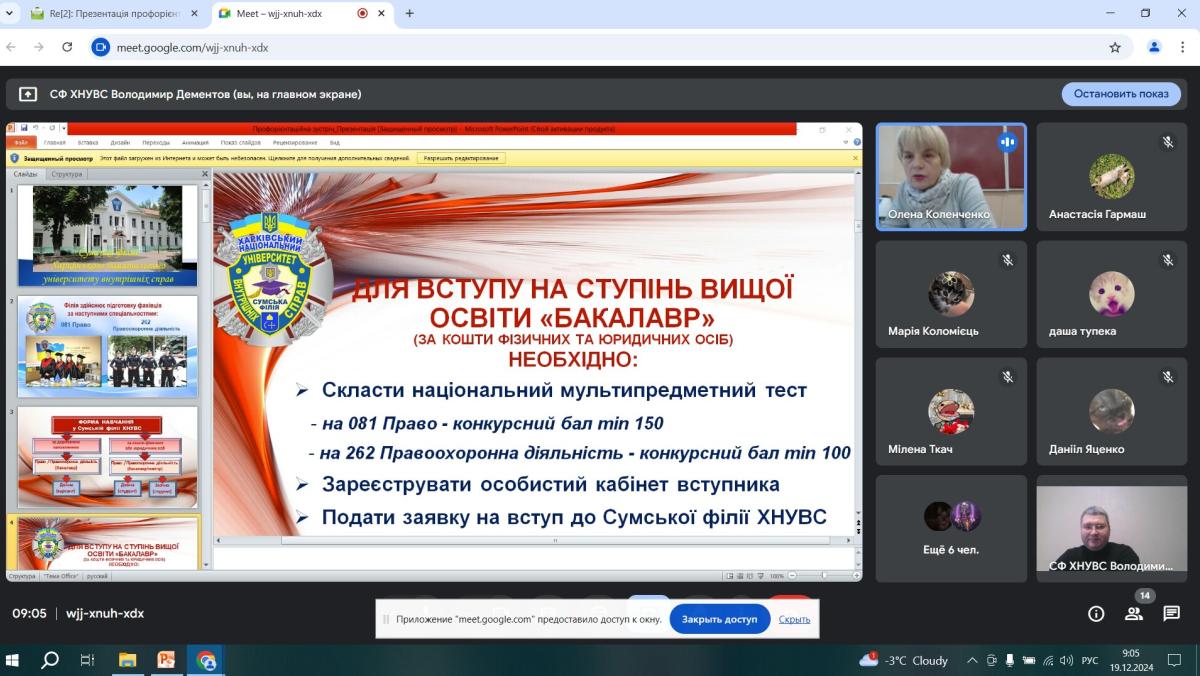Adjust the PowerPoint zoom slider in status bar

pos(825,576)
